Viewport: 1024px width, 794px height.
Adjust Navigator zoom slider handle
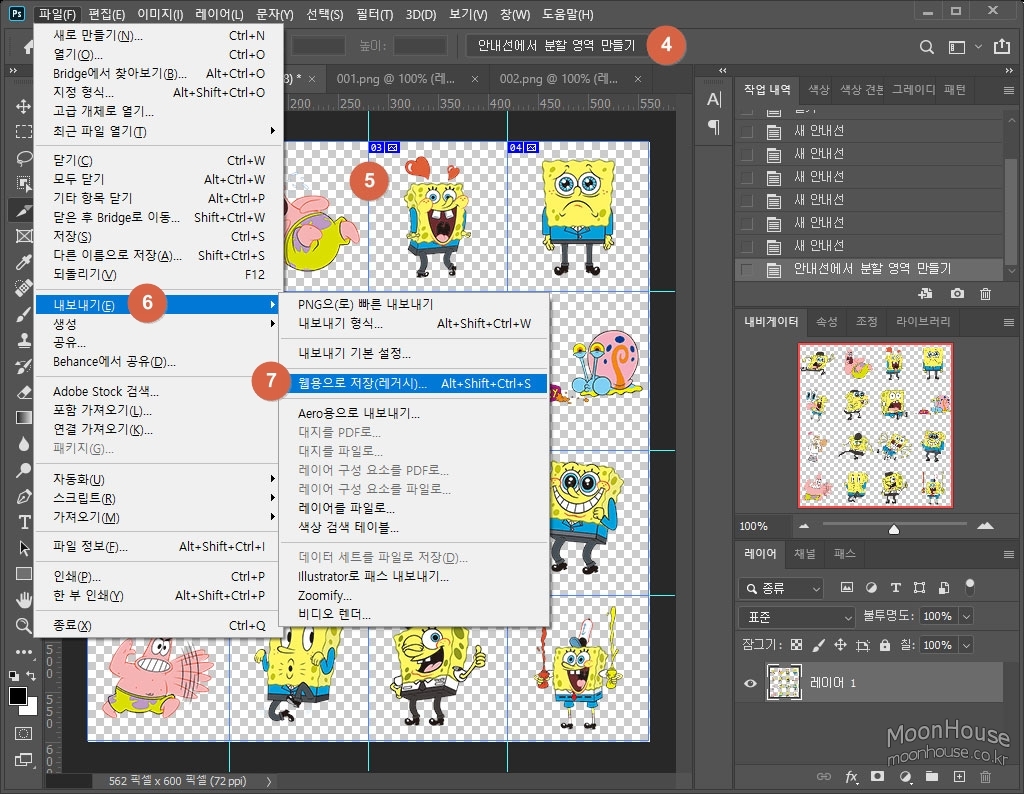pyautogui.click(x=893, y=529)
